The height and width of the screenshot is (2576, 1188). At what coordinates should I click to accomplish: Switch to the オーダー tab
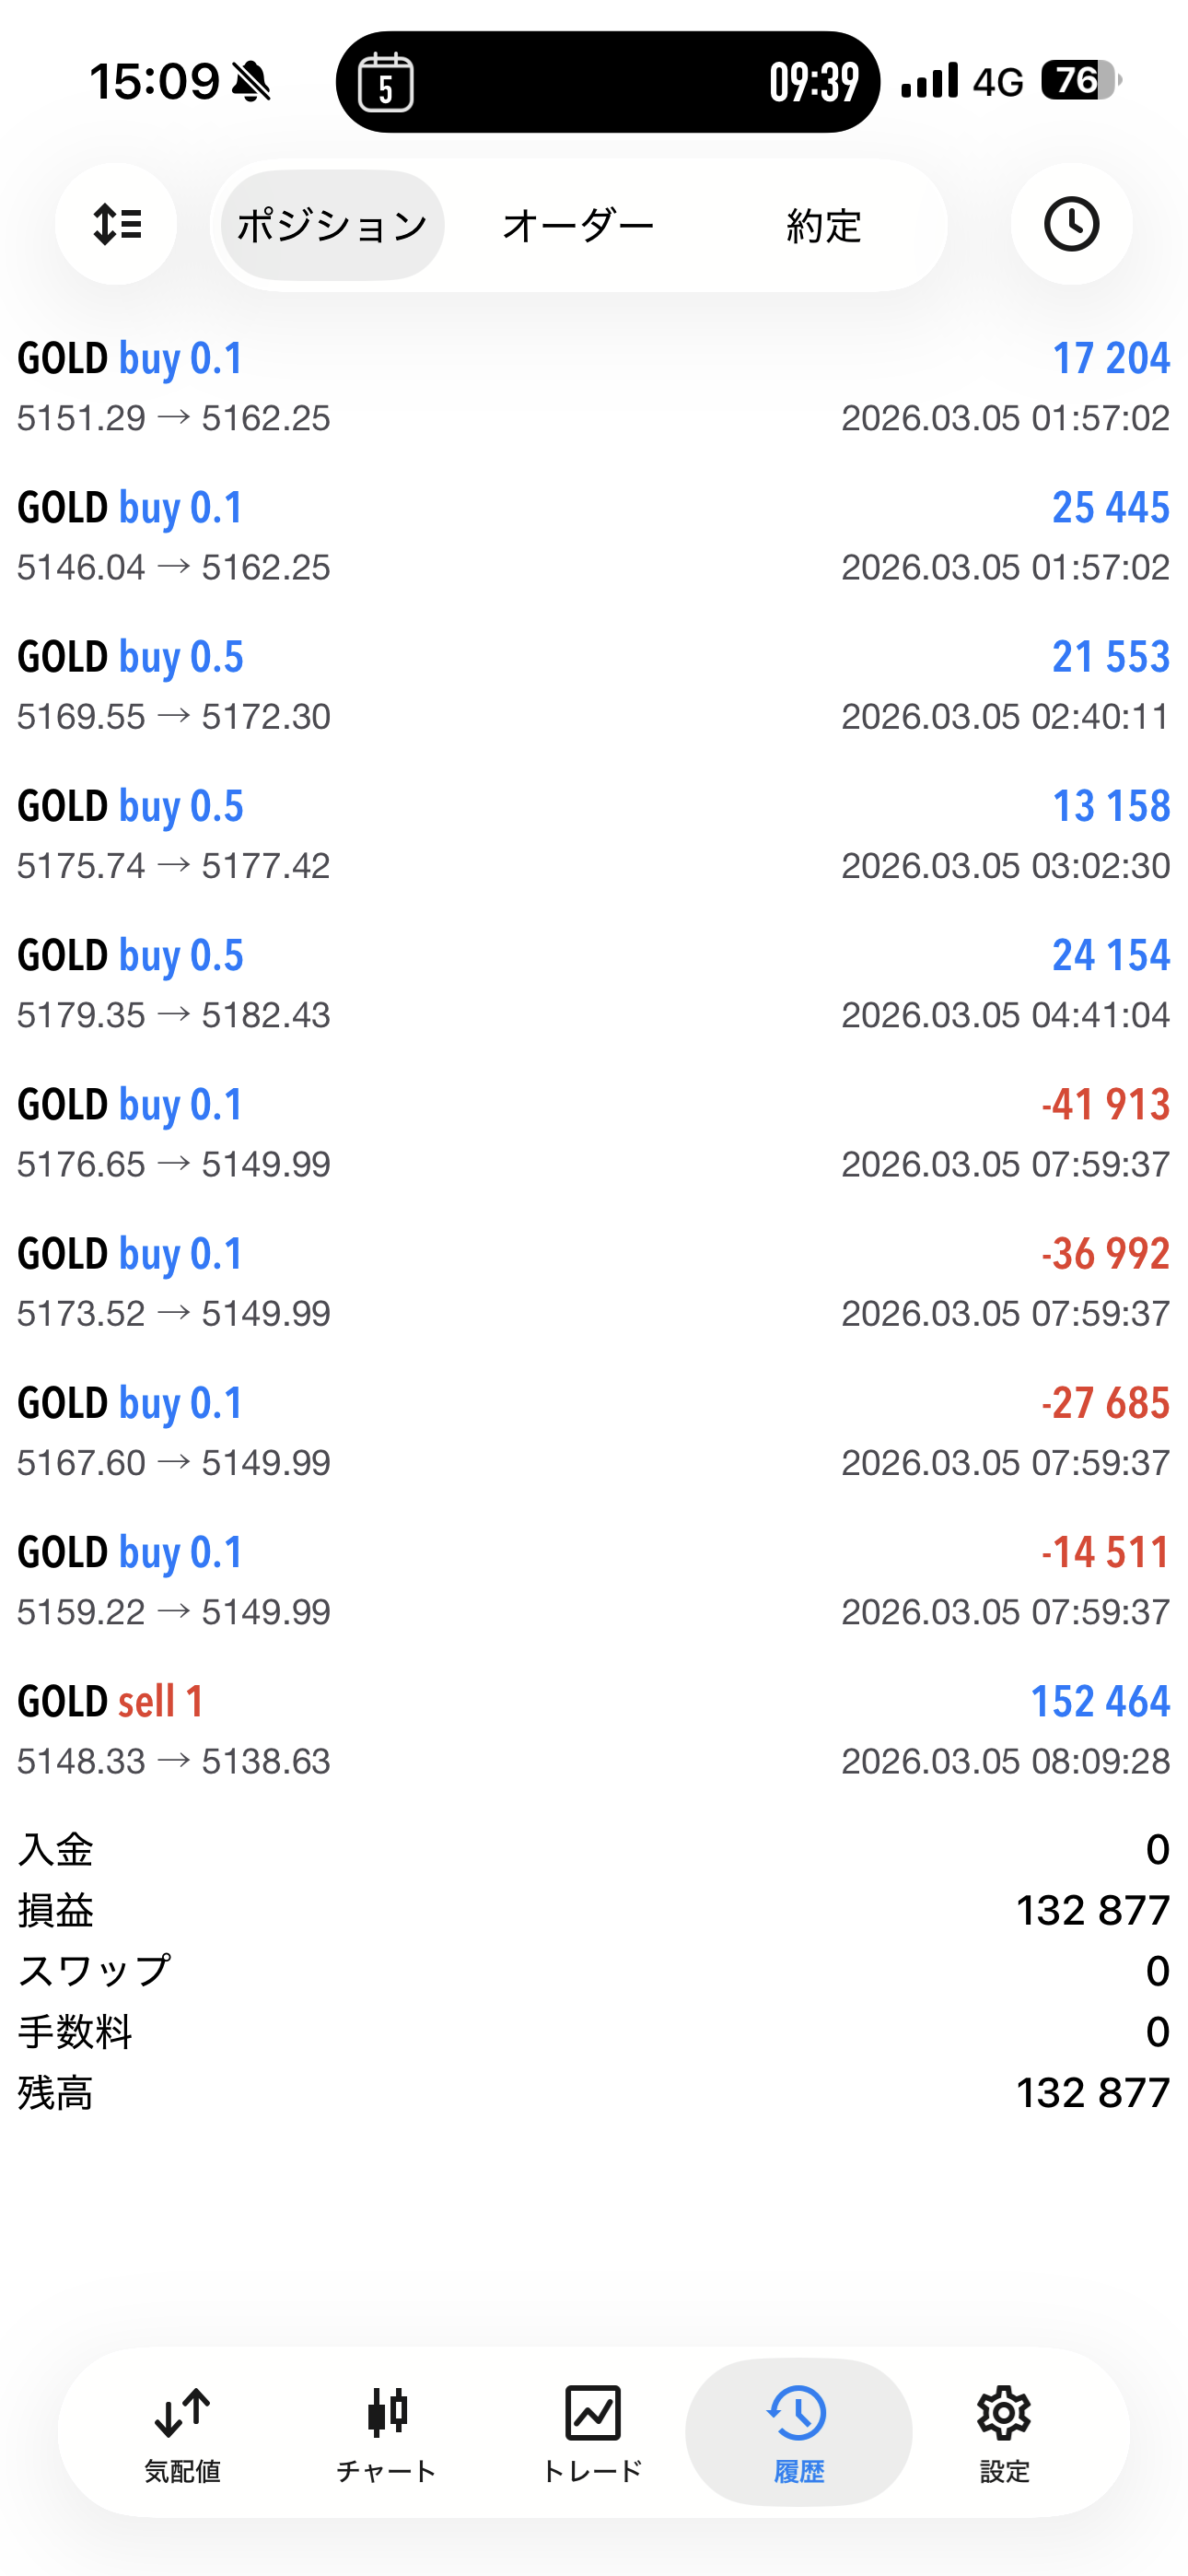(x=578, y=225)
